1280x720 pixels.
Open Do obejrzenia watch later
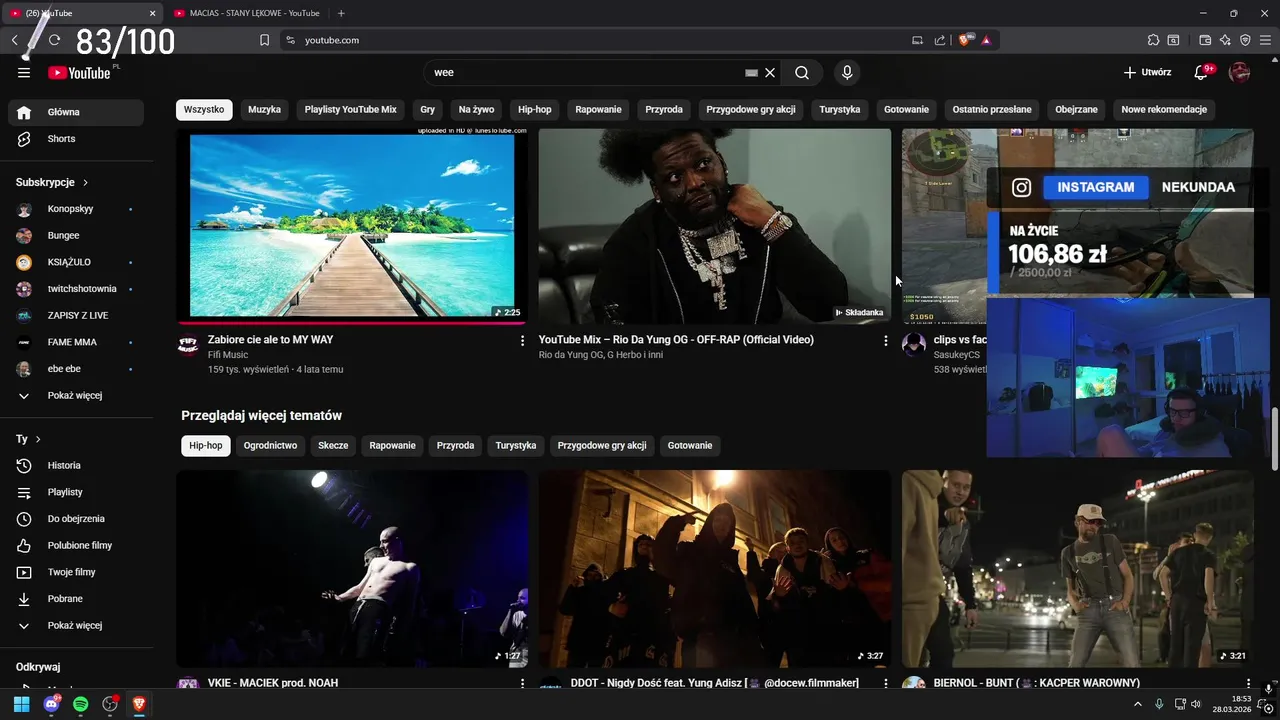[76, 519]
